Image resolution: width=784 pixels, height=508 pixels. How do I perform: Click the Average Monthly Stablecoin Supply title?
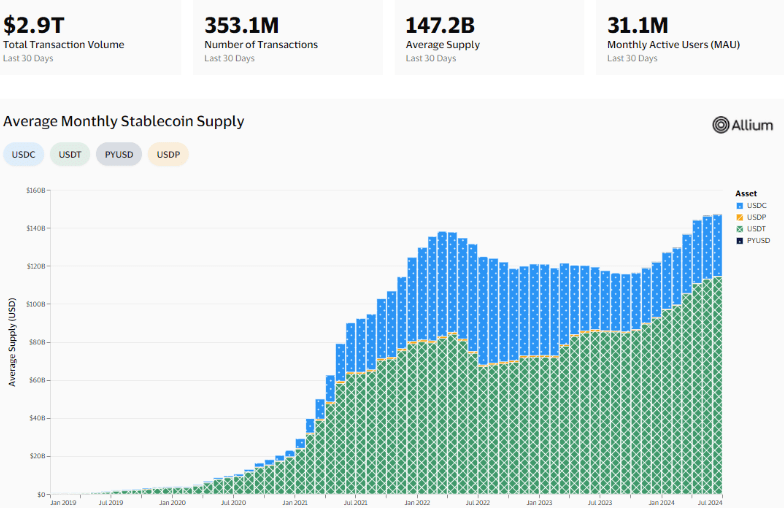(x=124, y=122)
